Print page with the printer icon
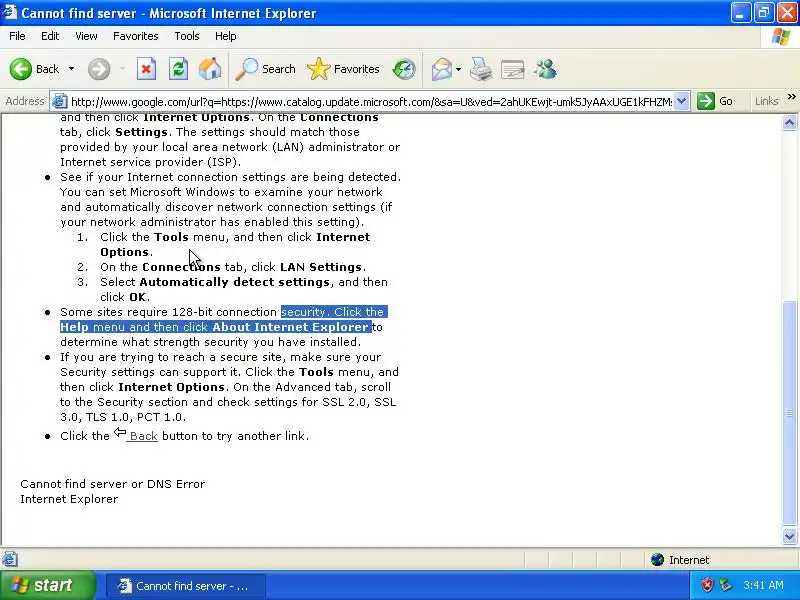The height and width of the screenshot is (600, 800). [x=481, y=69]
